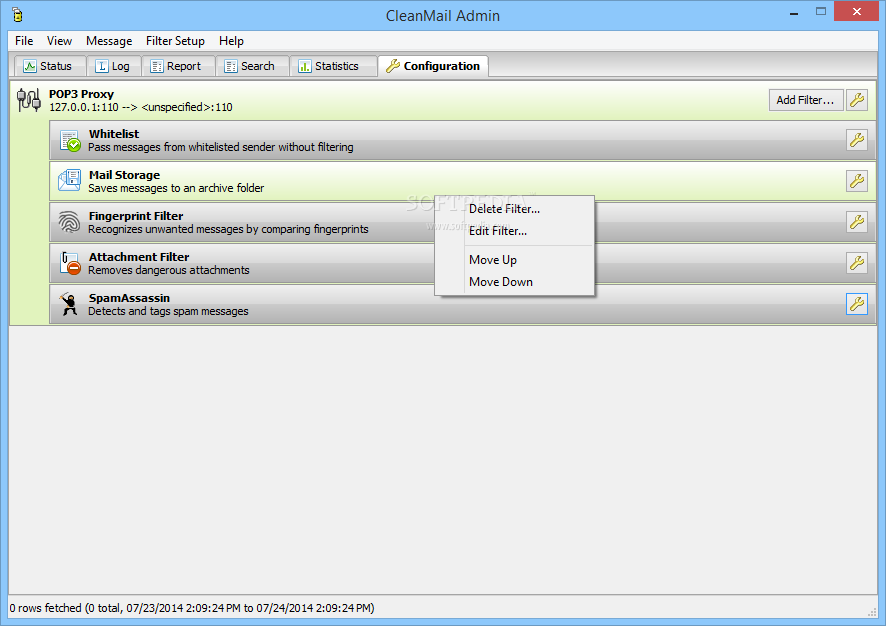Click wrench icon in Whitelist row
Screen dimensions: 886x626
click(x=857, y=140)
